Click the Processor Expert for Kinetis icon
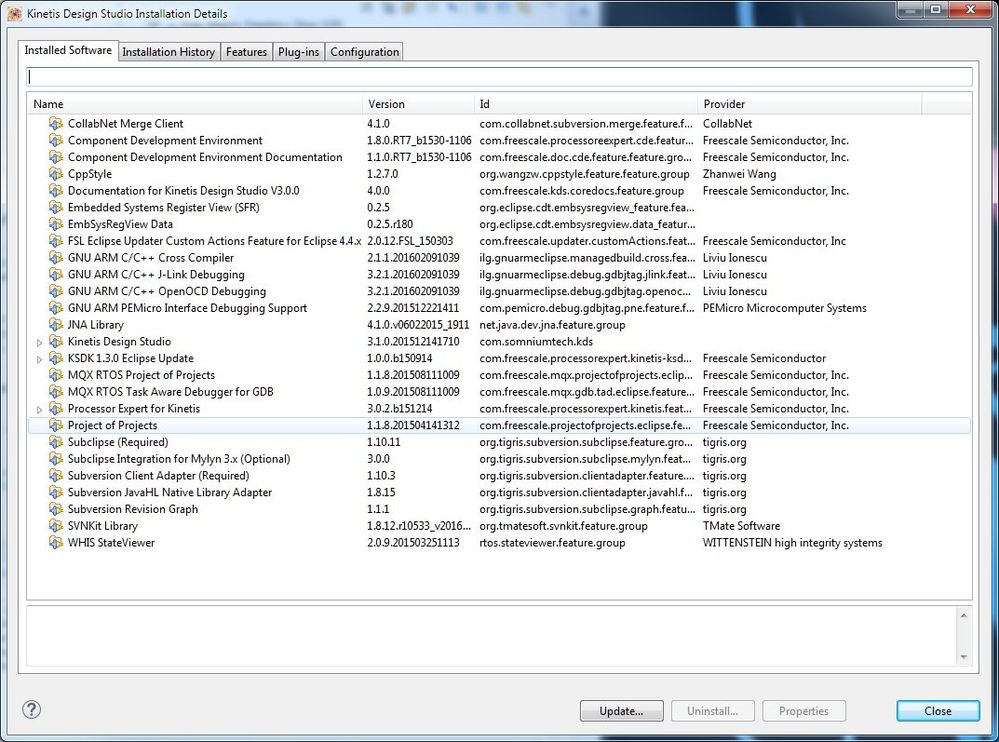Viewport: 999px width, 742px height. tap(56, 409)
